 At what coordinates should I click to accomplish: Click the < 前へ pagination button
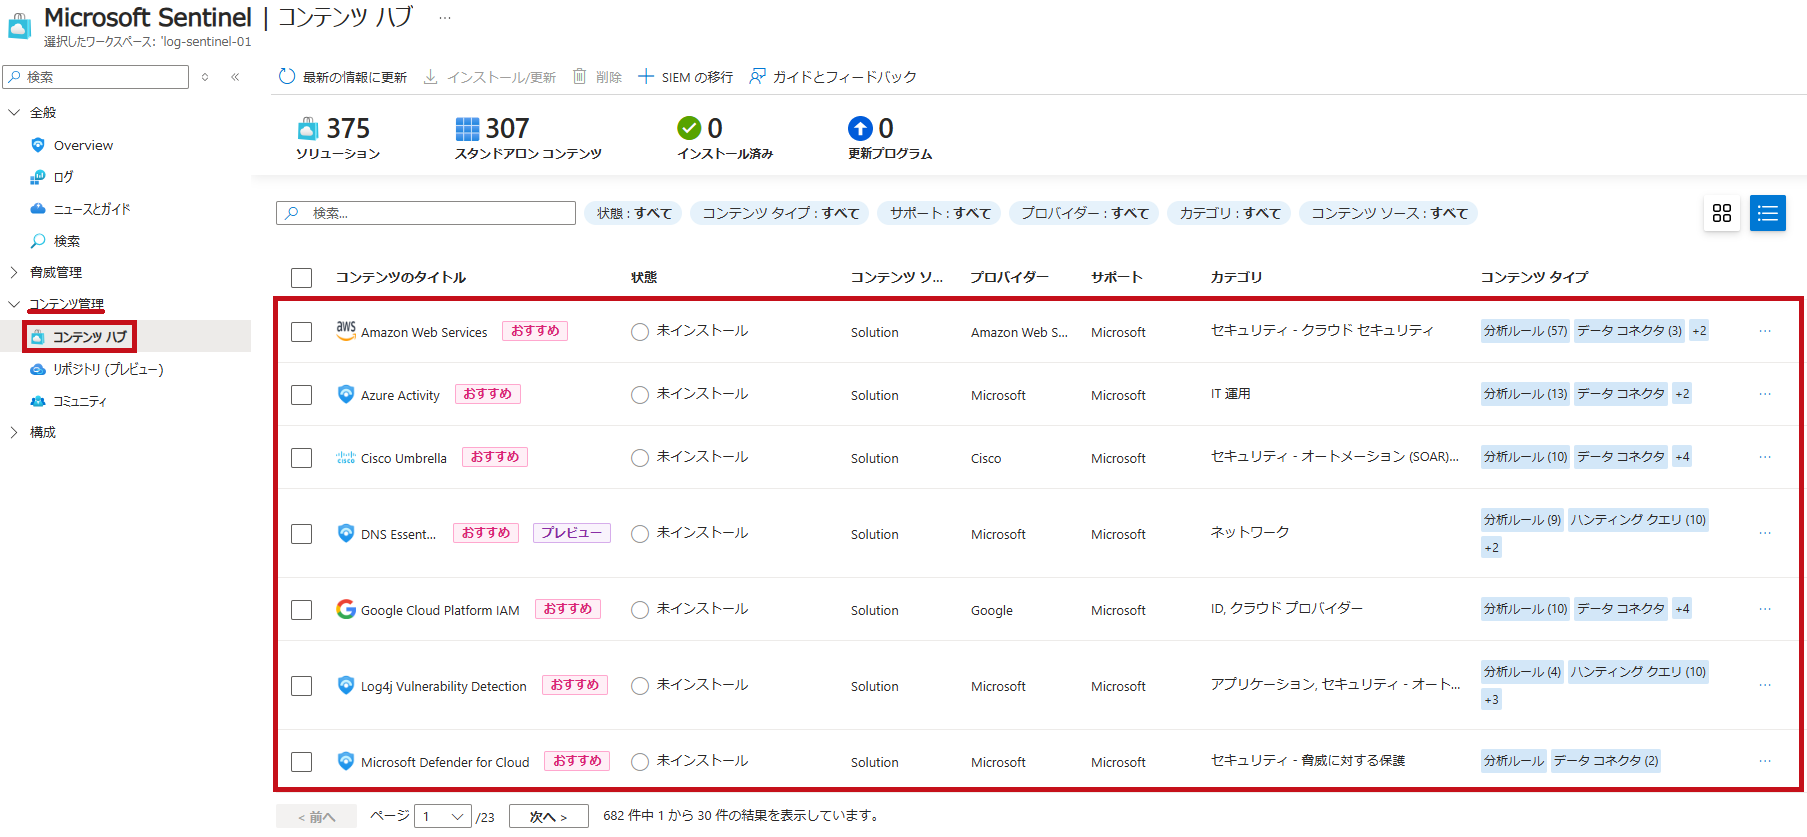coord(316,816)
